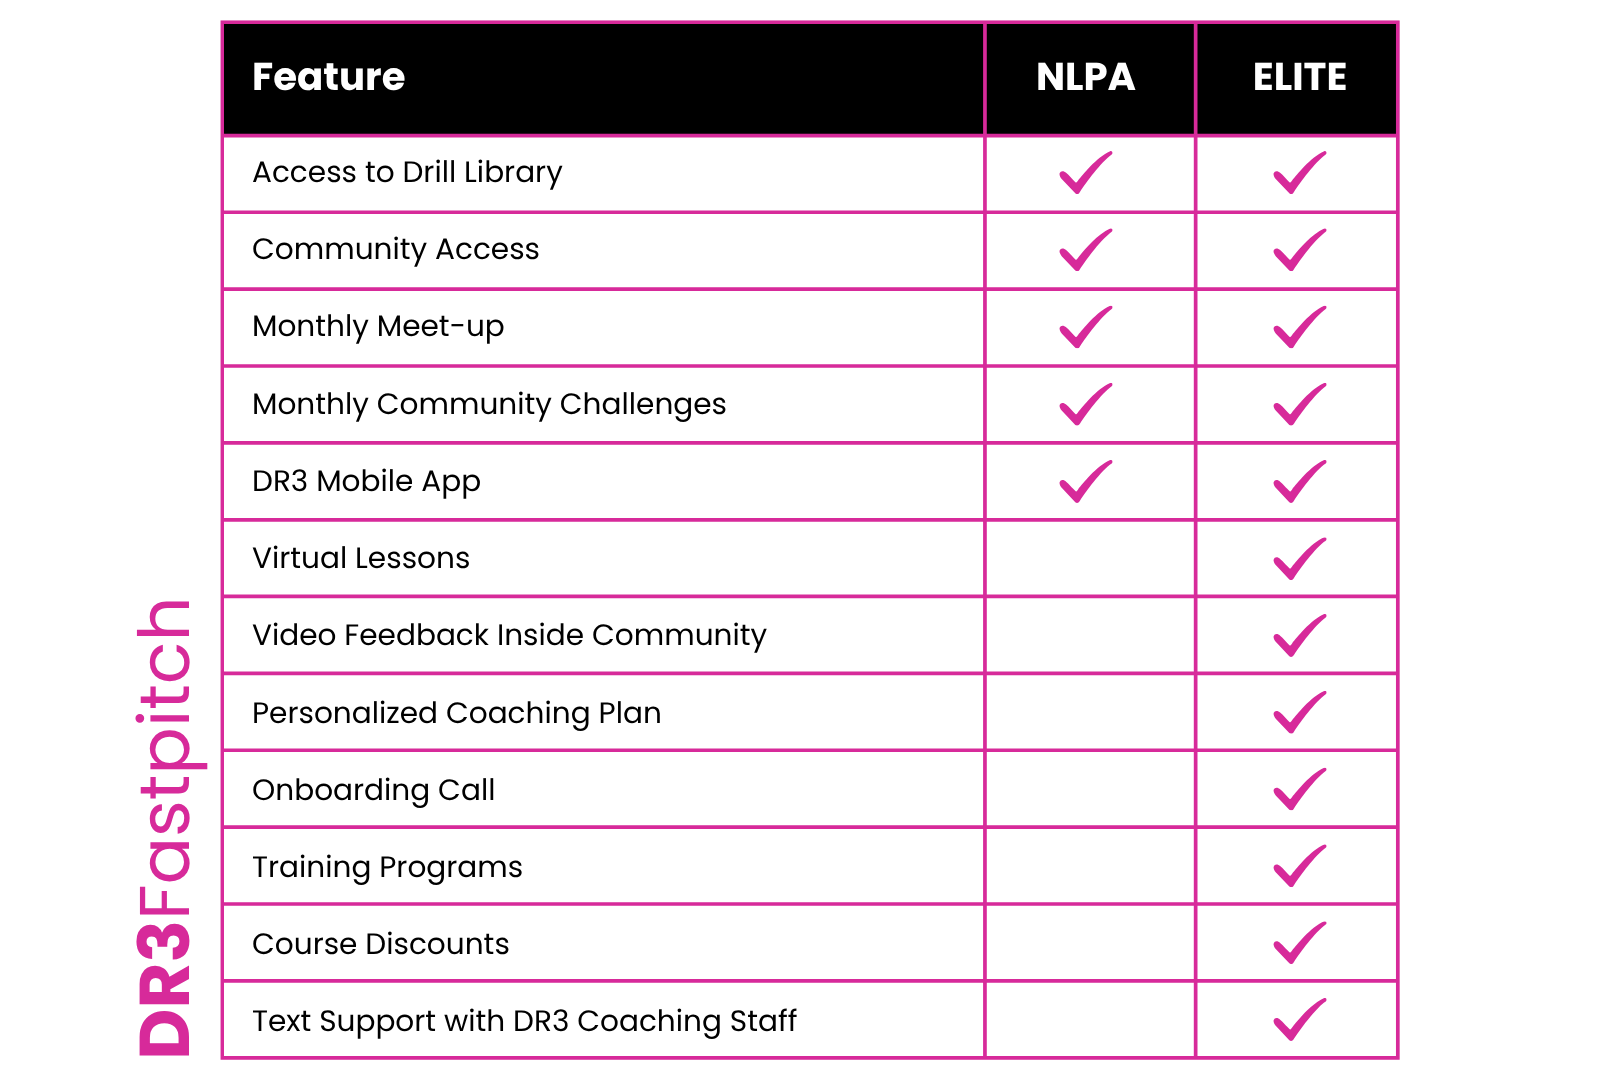This screenshot has width=1620, height=1080.
Task: Click the ELITE checkmark for Community Access
Action: click(x=1300, y=250)
